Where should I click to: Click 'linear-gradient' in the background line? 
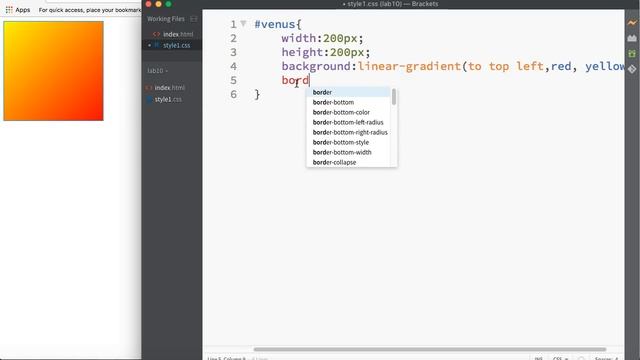409,66
